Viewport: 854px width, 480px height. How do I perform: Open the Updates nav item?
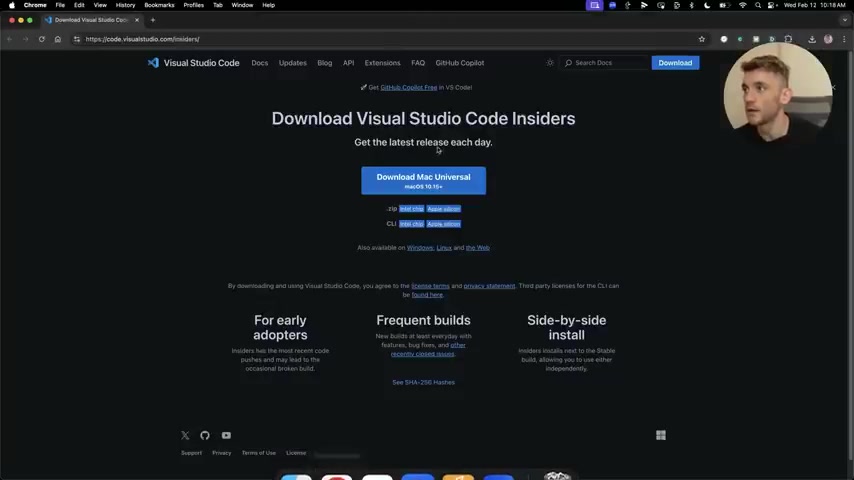coord(292,63)
